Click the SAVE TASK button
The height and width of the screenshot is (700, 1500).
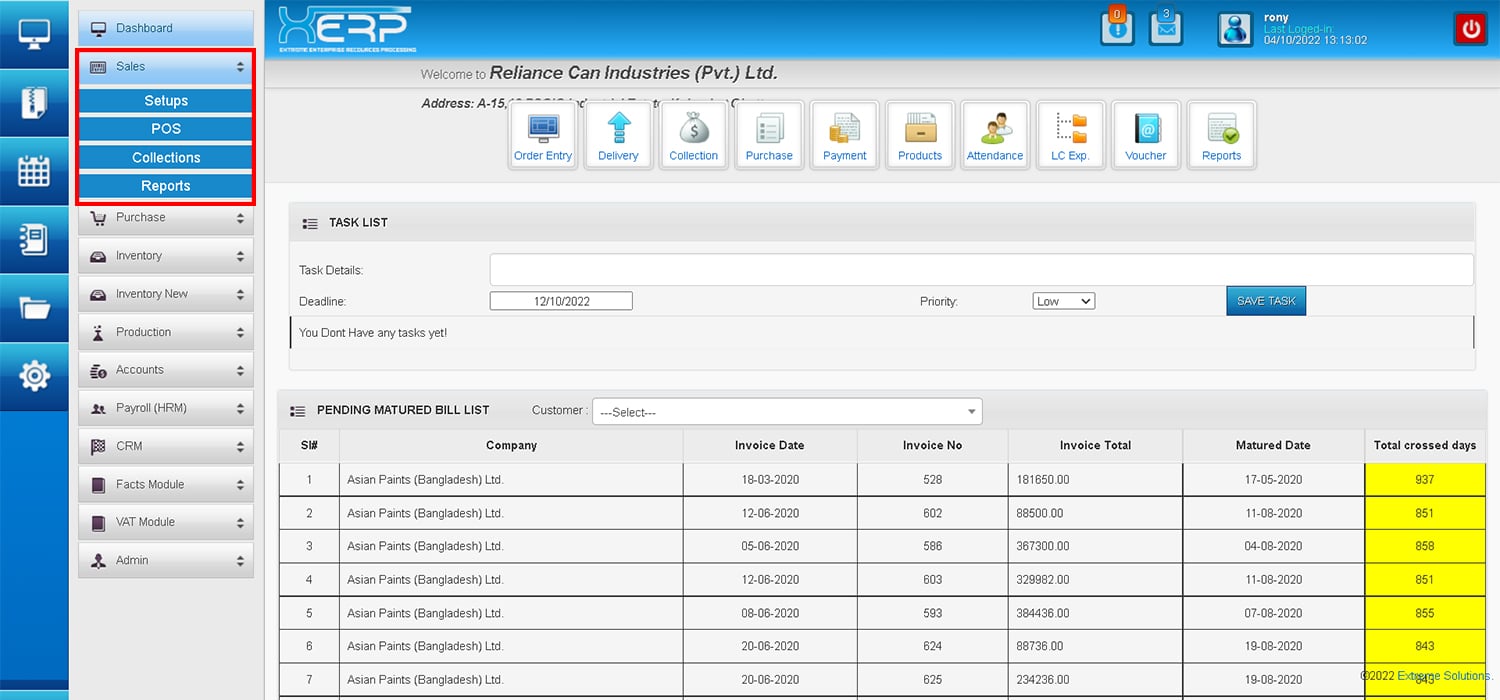[1266, 301]
